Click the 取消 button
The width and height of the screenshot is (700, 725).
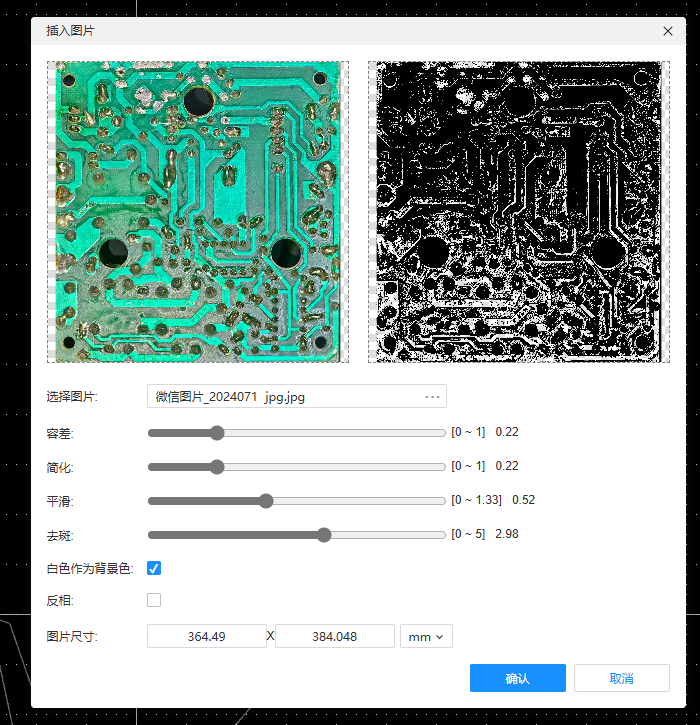coord(621,678)
